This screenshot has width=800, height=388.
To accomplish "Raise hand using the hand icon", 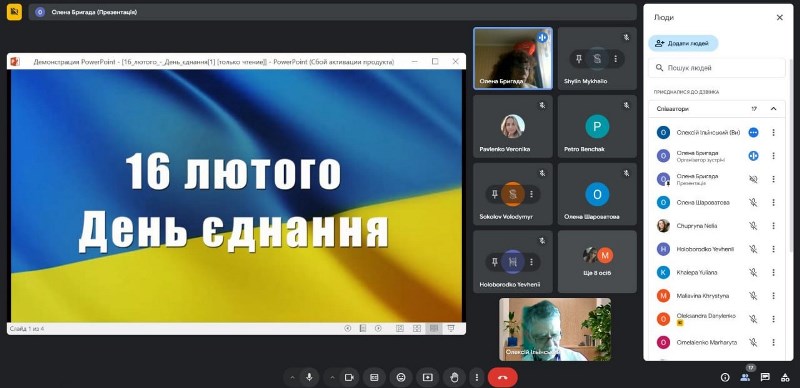I will [454, 377].
